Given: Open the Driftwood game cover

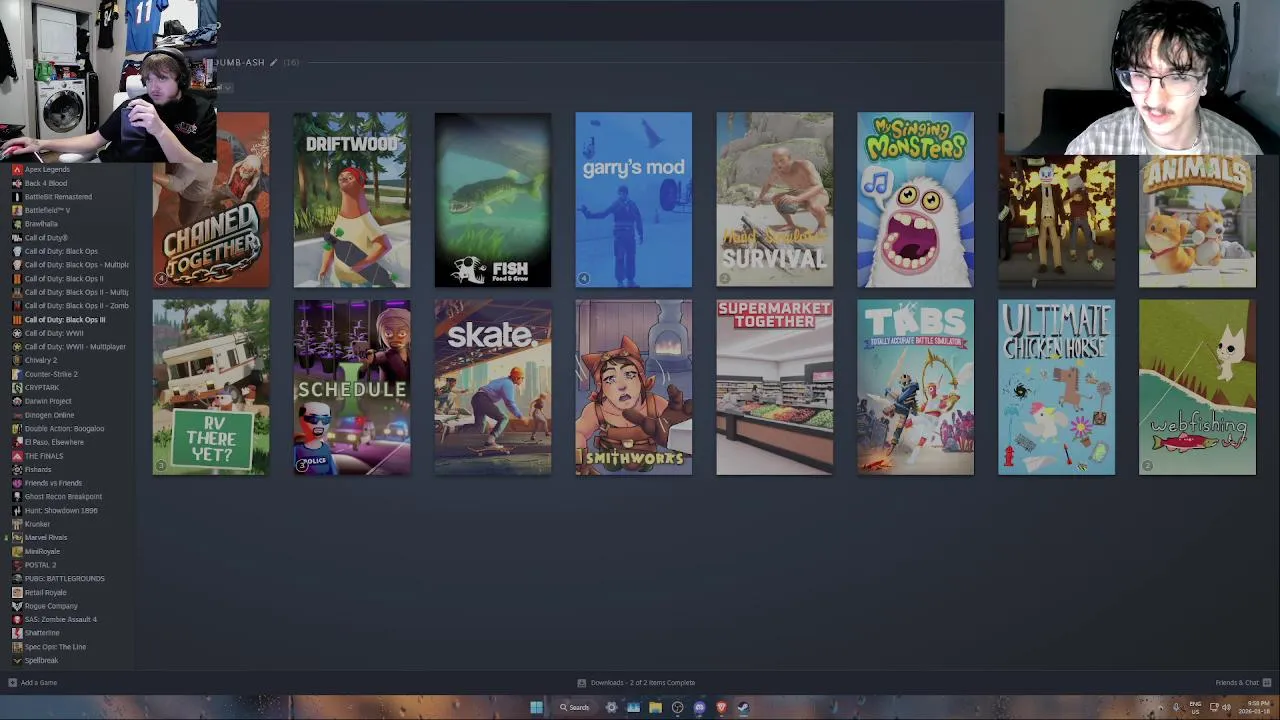Looking at the screenshot, I should point(352,200).
